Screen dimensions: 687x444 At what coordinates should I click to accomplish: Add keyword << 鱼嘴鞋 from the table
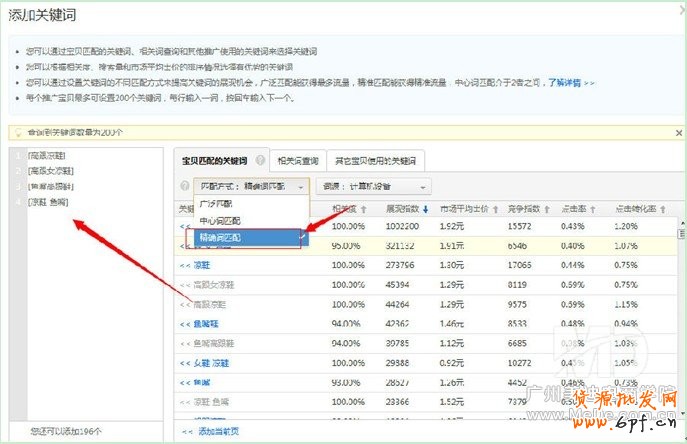[199, 324]
